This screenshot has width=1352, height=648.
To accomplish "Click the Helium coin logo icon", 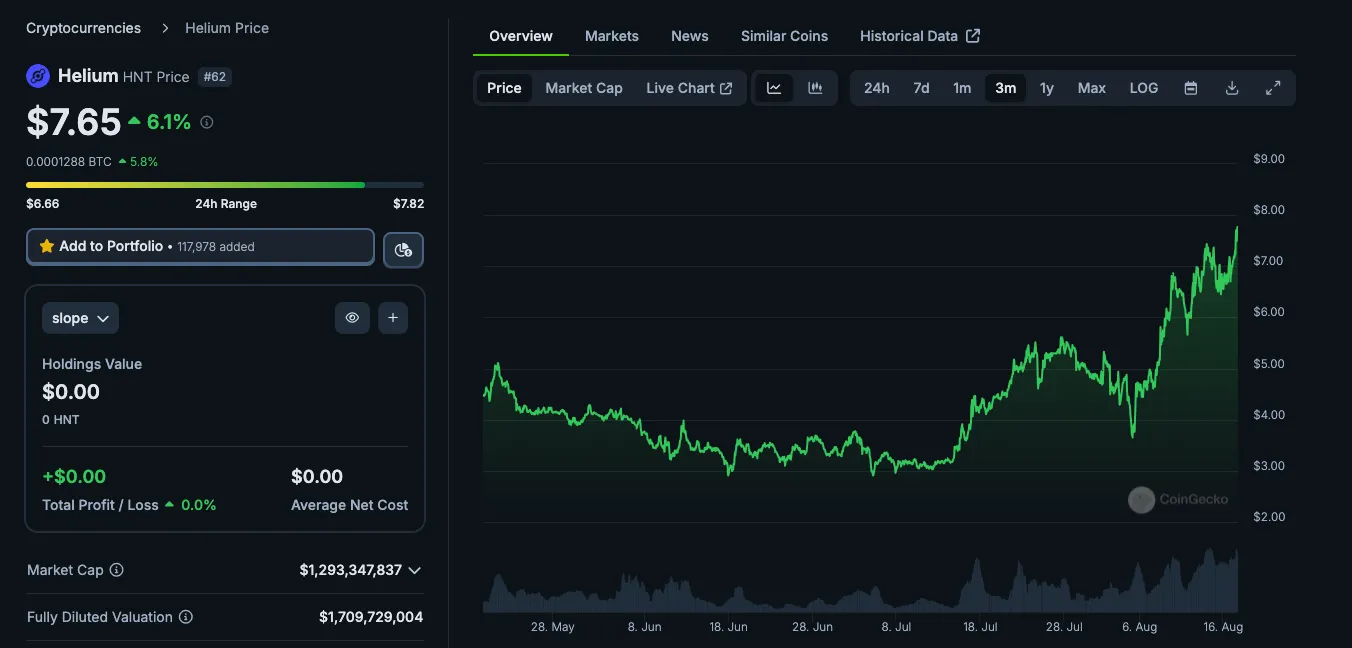I will 38,76.
